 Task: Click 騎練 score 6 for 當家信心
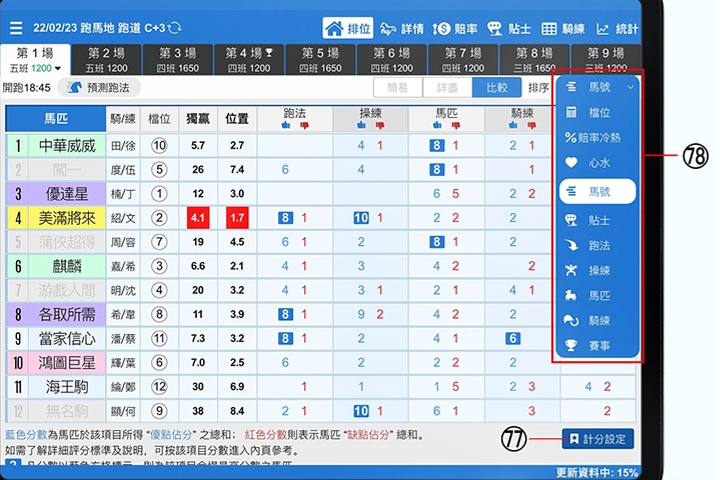[x=512, y=339]
